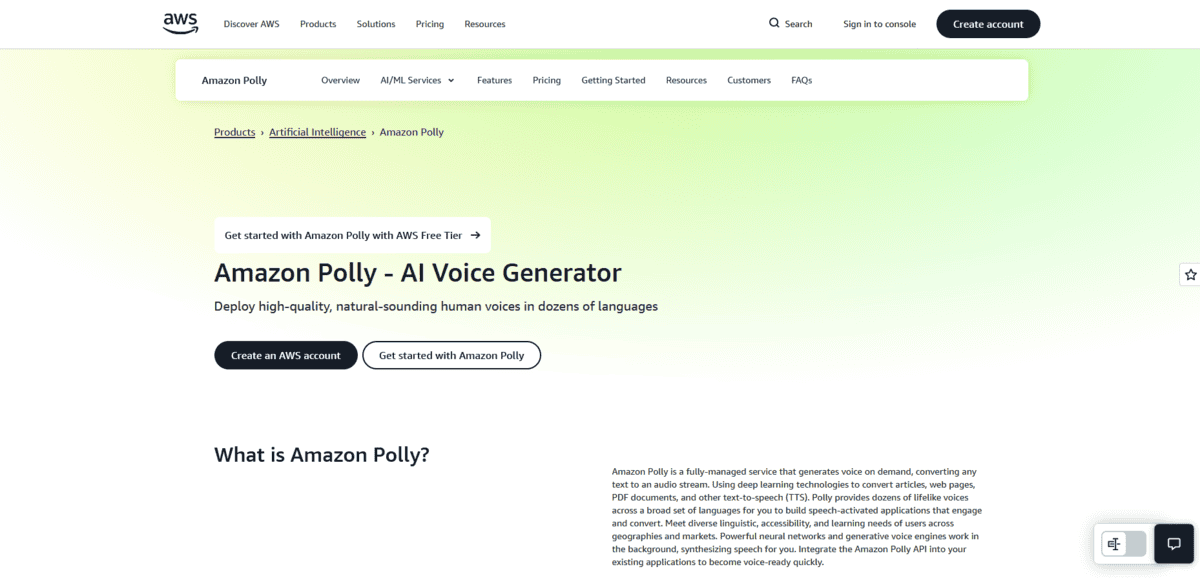Open the chat support widget
Screen dimensions: 1200x578
point(1173,543)
